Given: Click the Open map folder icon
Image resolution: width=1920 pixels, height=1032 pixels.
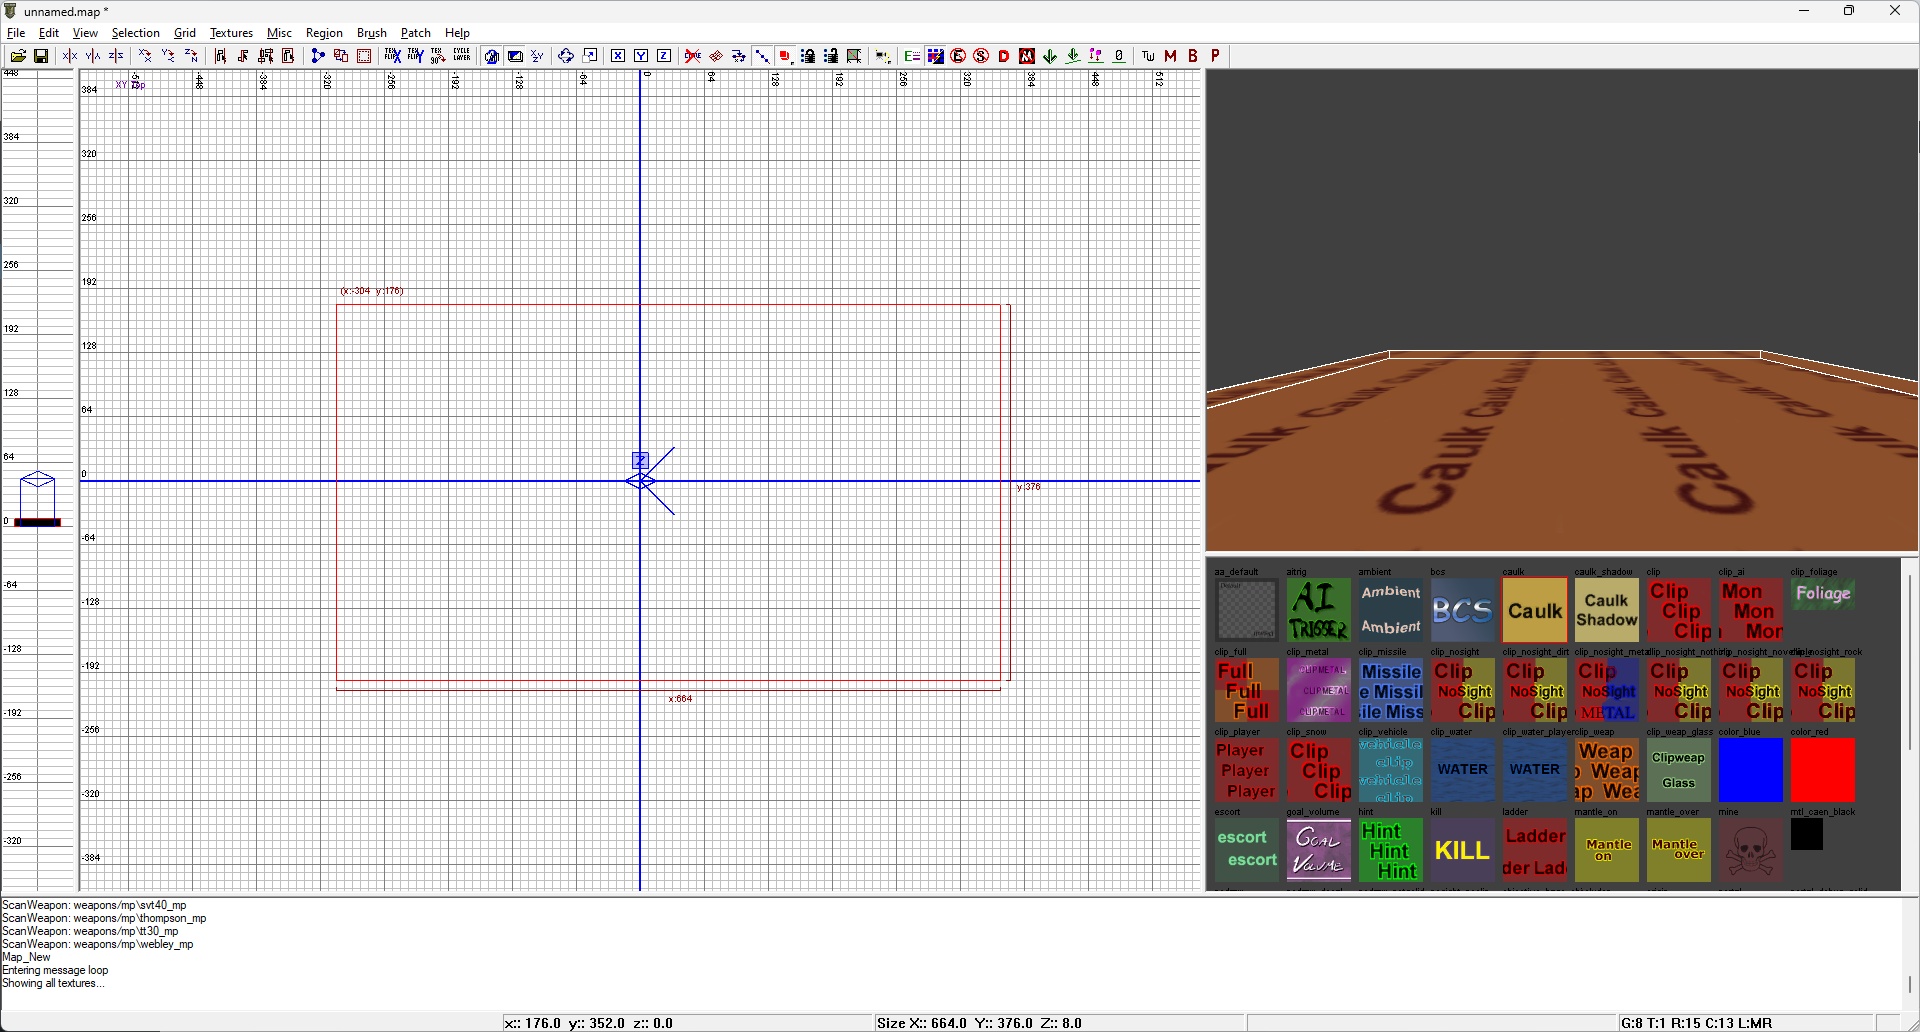Looking at the screenshot, I should pyautogui.click(x=19, y=57).
